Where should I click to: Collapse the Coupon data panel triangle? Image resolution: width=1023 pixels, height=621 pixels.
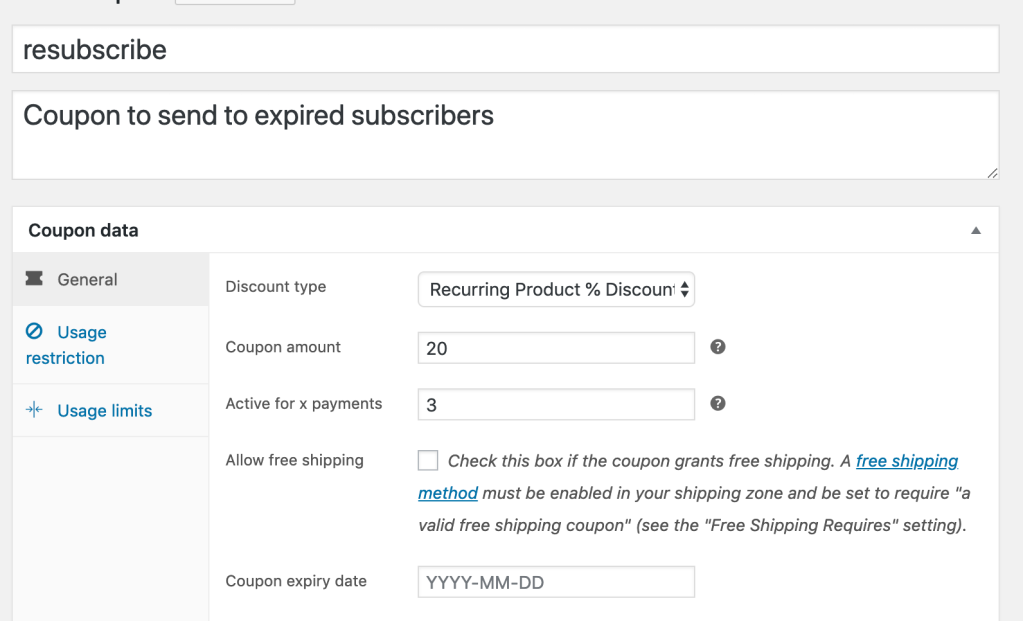(x=976, y=231)
